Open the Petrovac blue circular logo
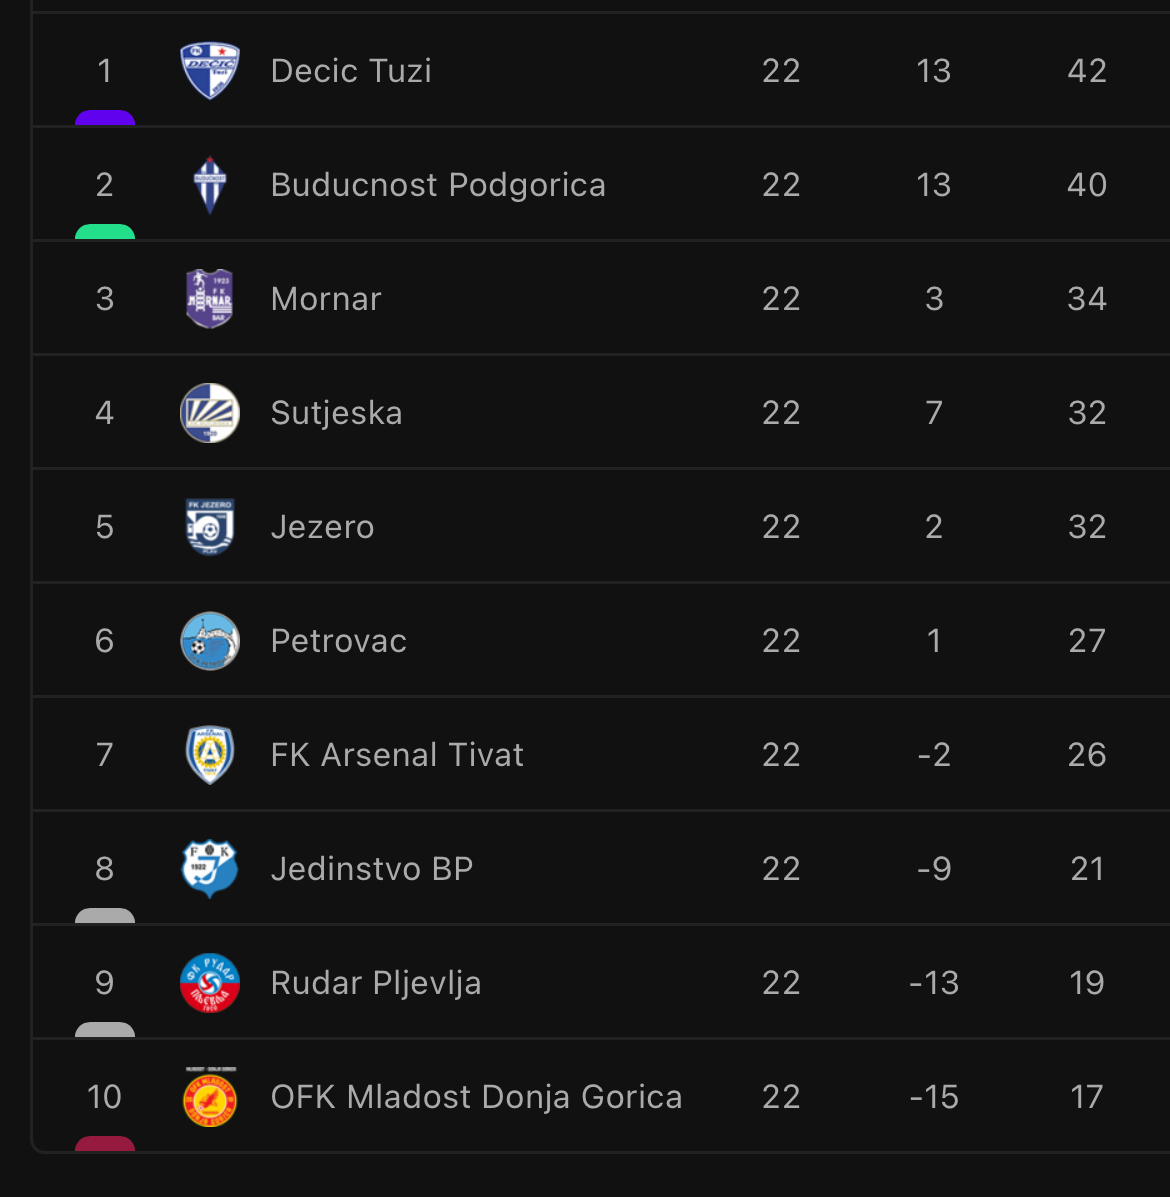Image resolution: width=1170 pixels, height=1197 pixels. (210, 640)
